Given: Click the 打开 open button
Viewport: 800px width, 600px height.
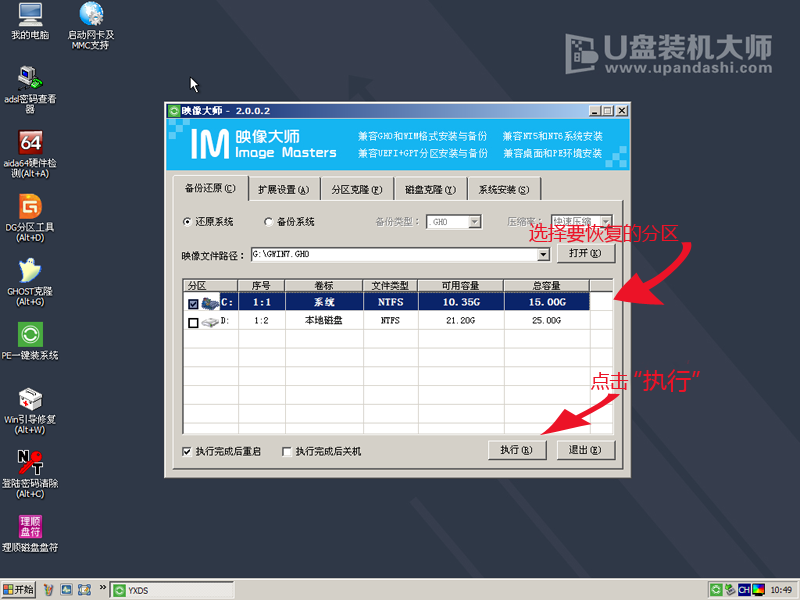Looking at the screenshot, I should [585, 253].
